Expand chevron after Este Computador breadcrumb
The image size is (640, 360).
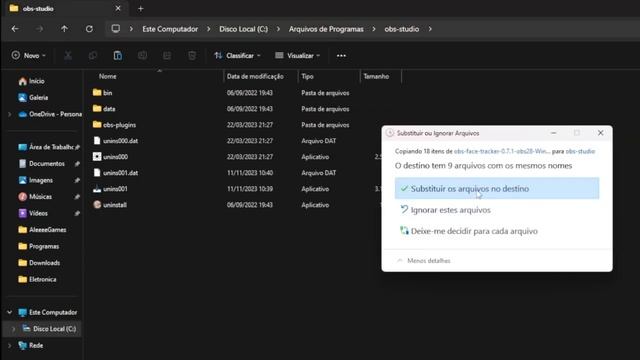tap(209, 29)
